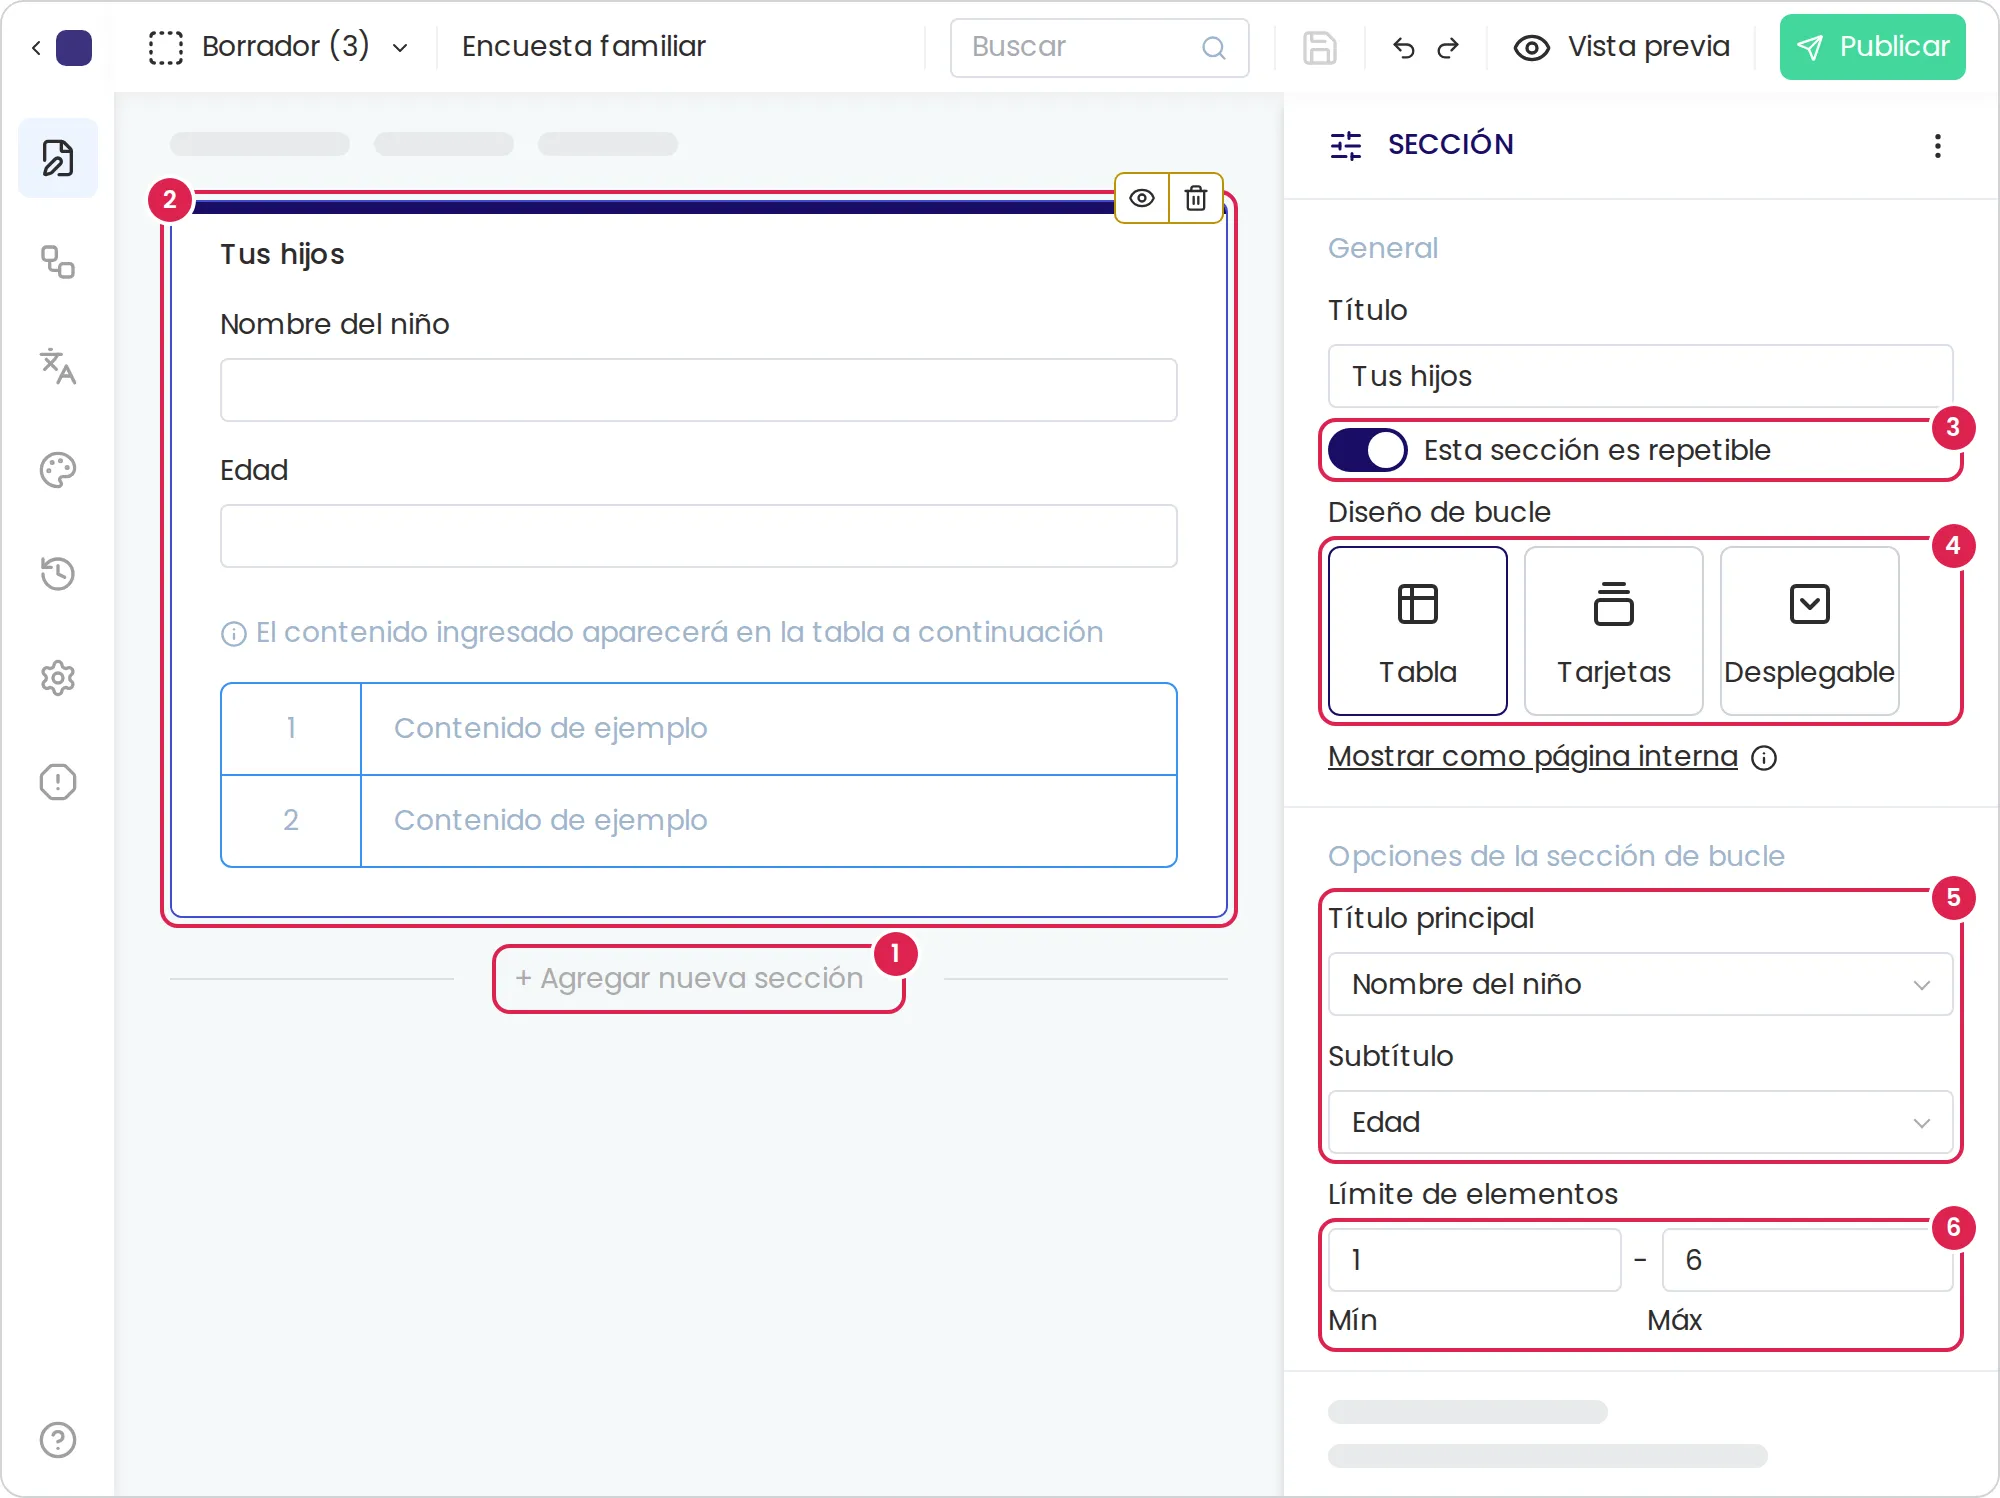Screen dimensions: 2000x1498
Task: Open the section panel three-dot menu
Action: coord(1938,146)
